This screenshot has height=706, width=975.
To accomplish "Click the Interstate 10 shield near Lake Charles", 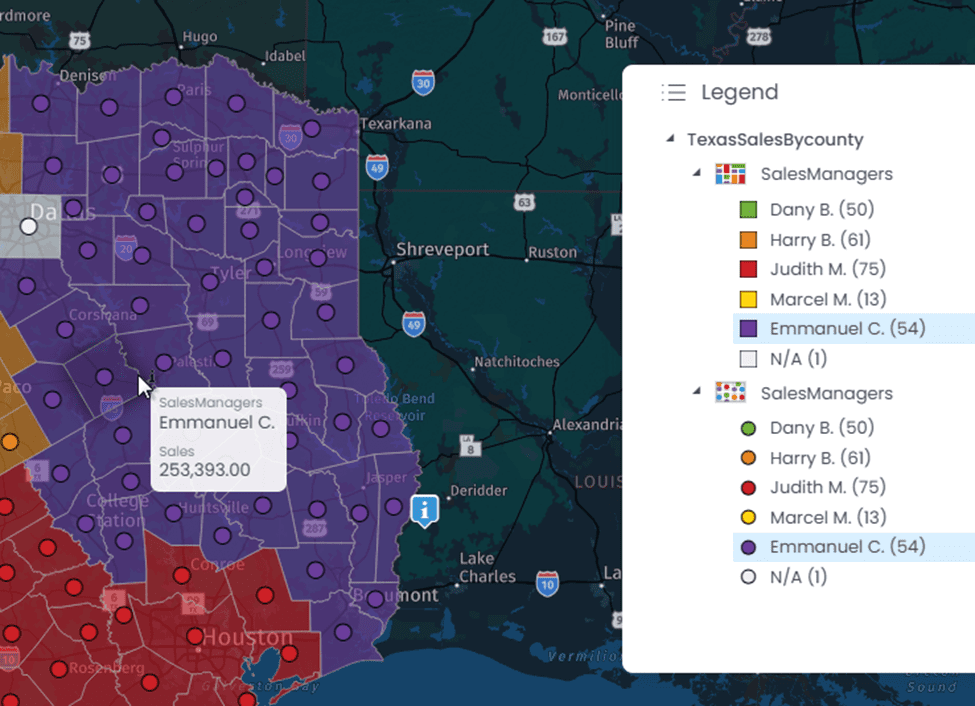I will click(x=547, y=584).
